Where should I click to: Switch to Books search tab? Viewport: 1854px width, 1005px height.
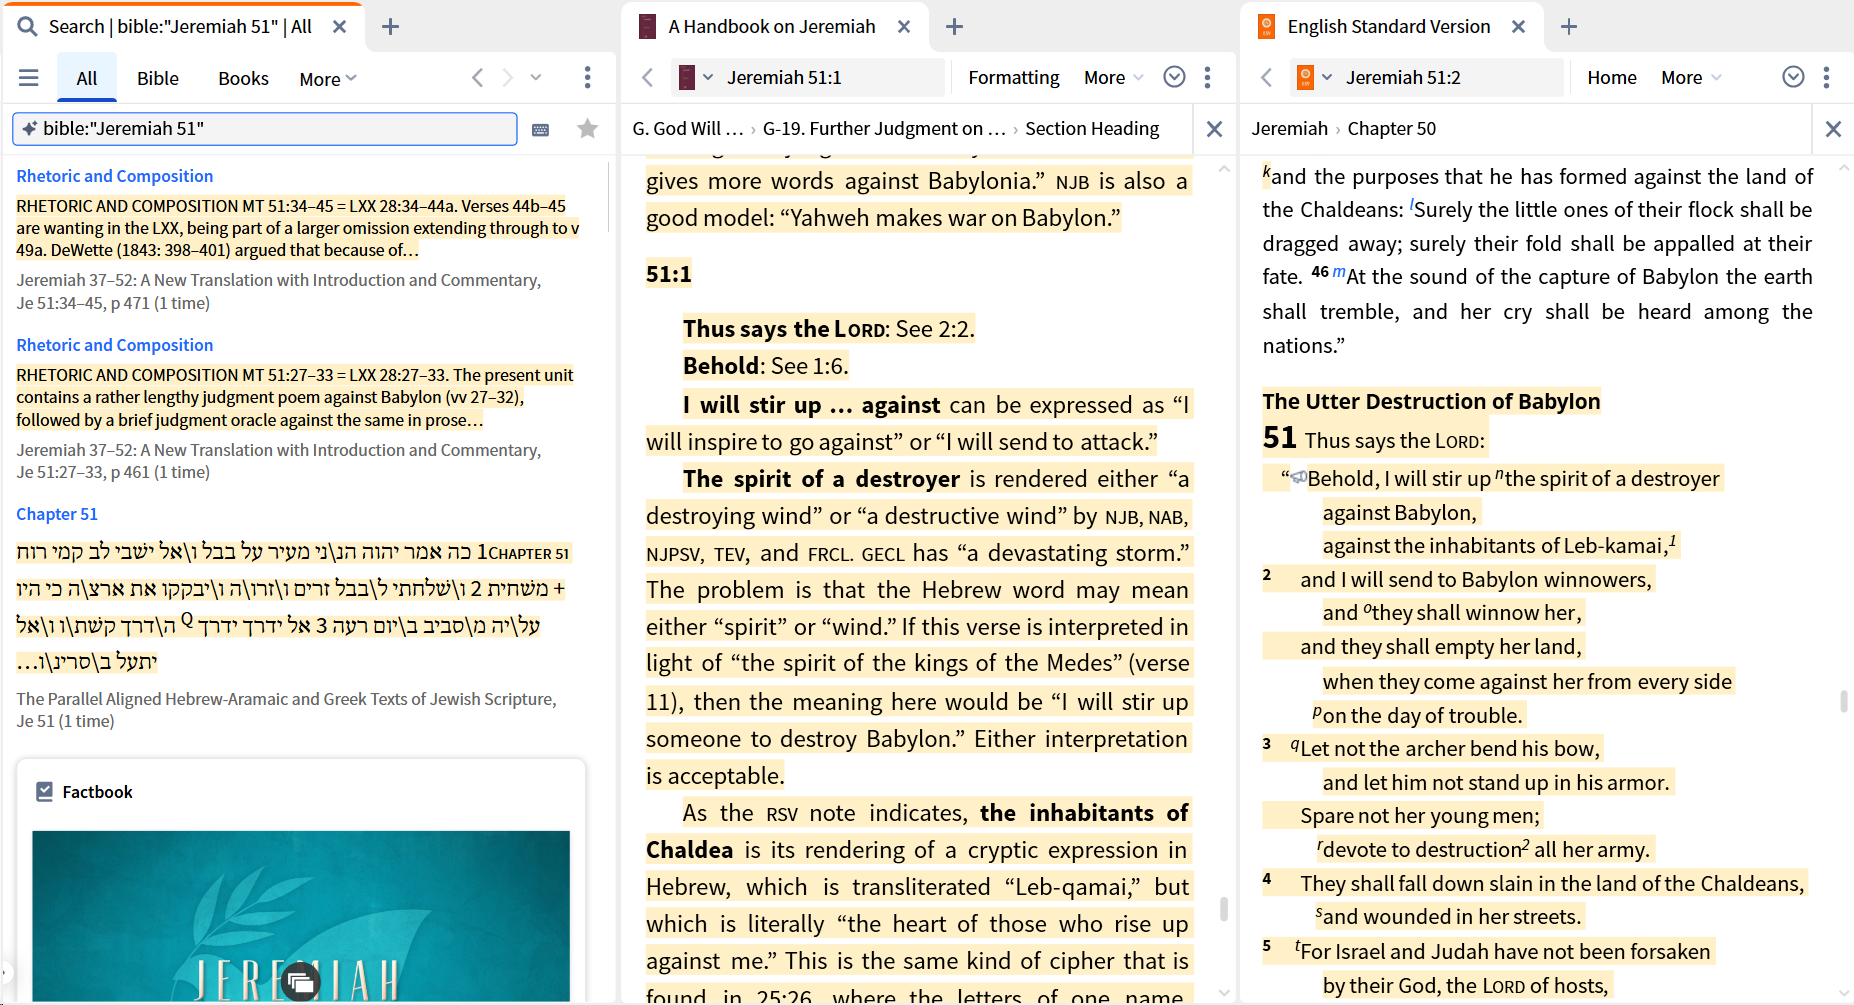pyautogui.click(x=244, y=78)
